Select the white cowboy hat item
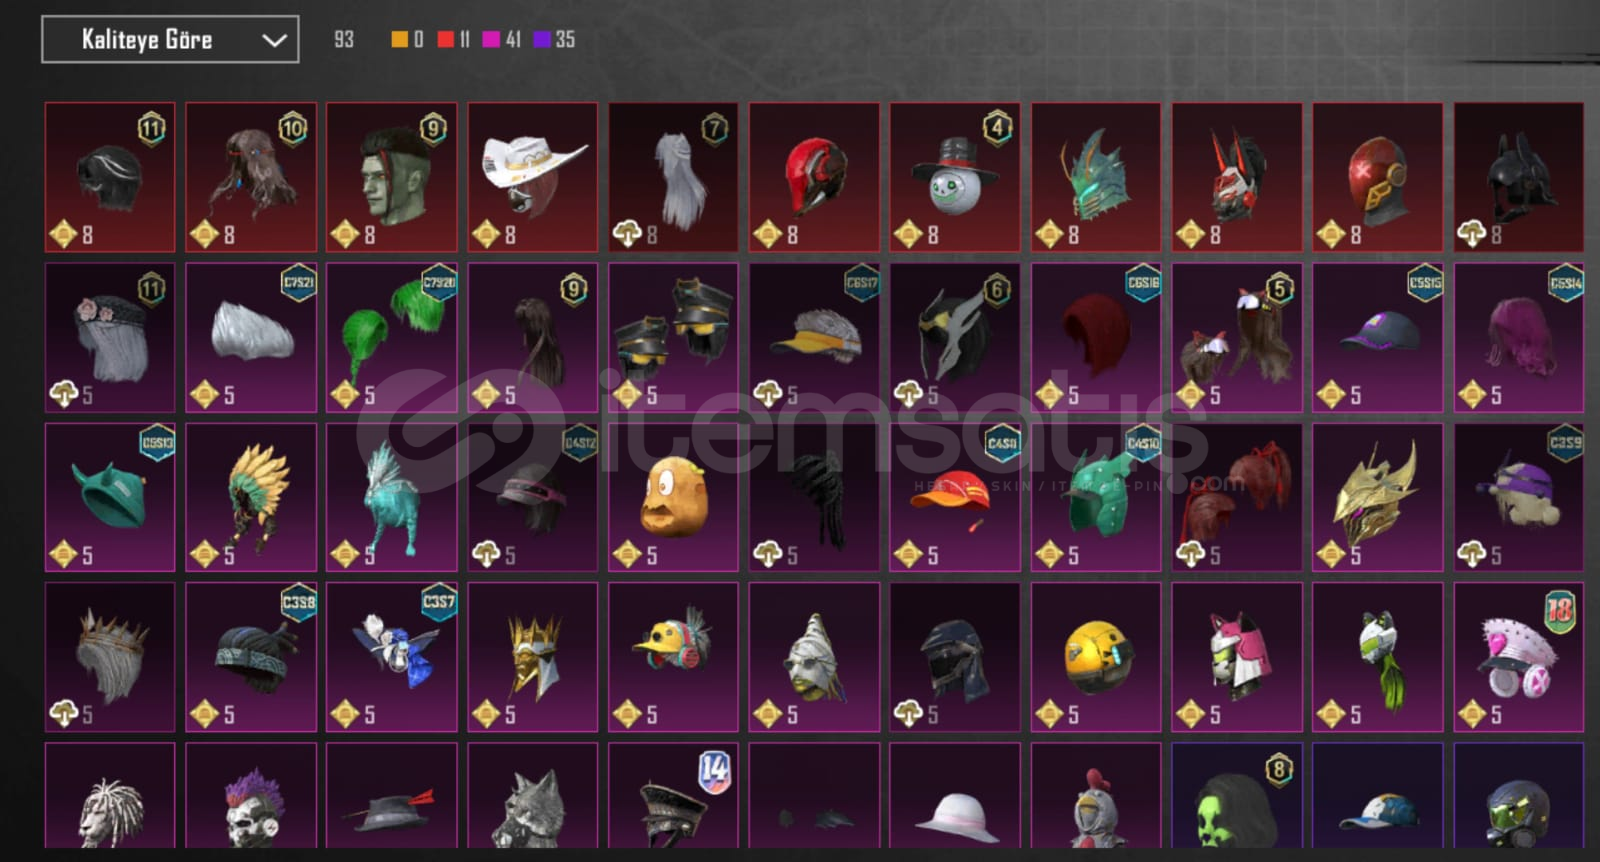 pyautogui.click(x=532, y=177)
